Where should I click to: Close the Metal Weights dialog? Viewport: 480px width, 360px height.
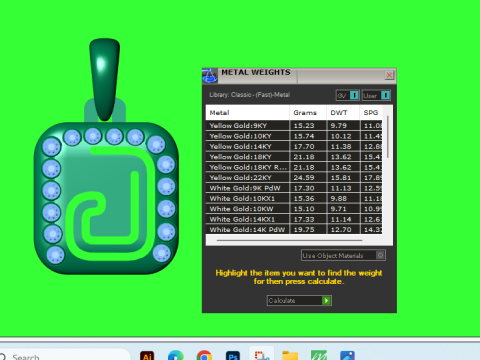[389, 75]
